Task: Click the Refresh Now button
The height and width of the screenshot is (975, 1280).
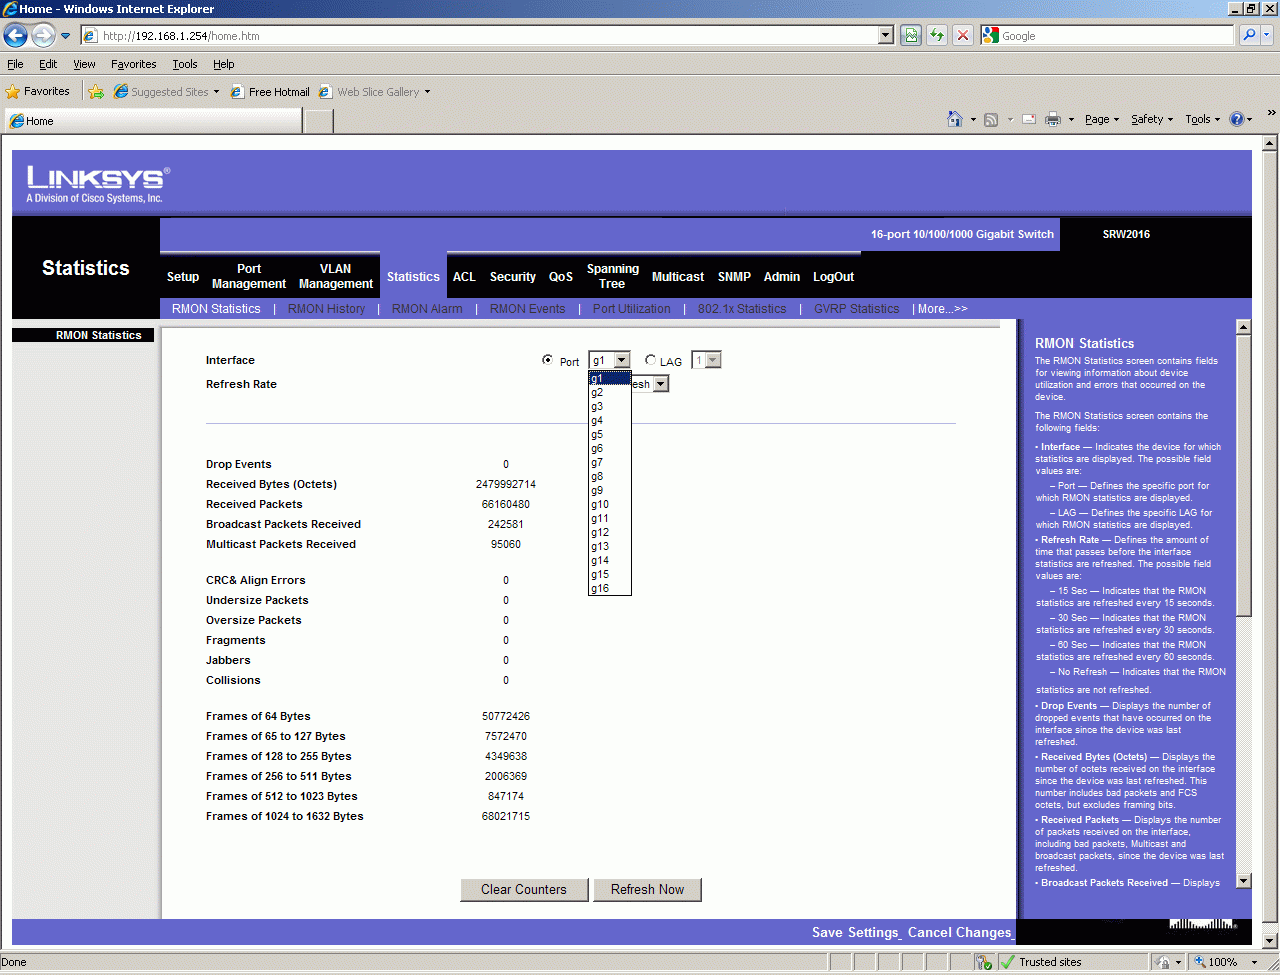Action: pyautogui.click(x=647, y=890)
